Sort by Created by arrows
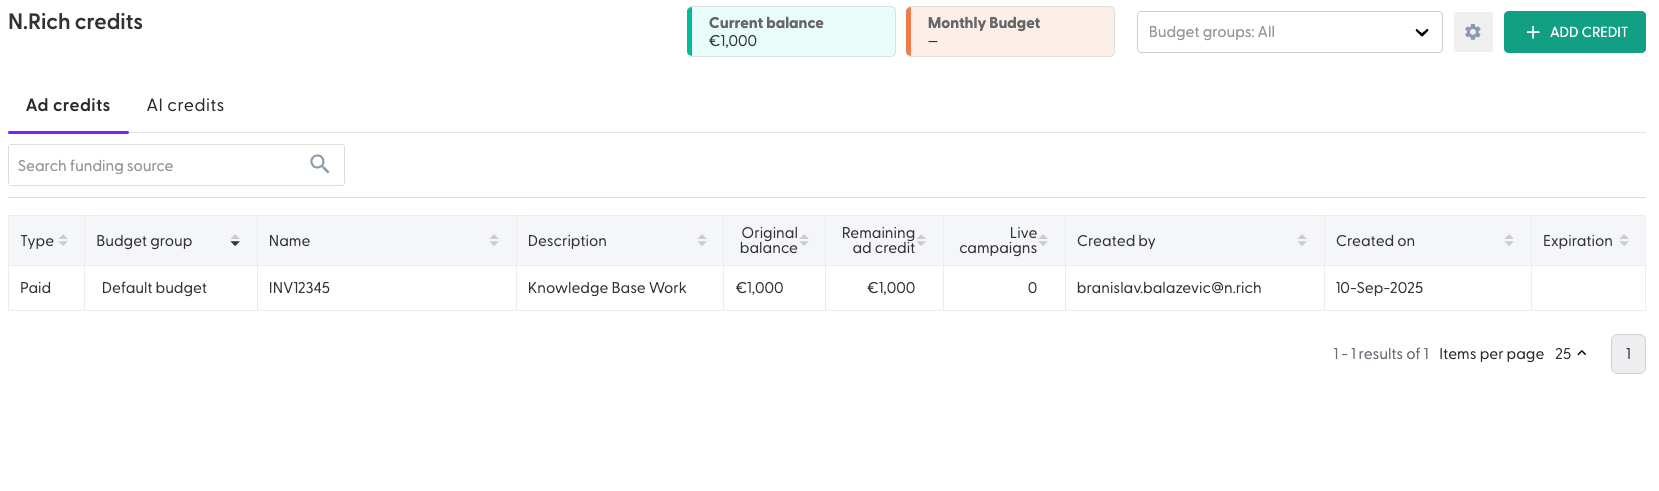1659x491 pixels. pos(1302,240)
